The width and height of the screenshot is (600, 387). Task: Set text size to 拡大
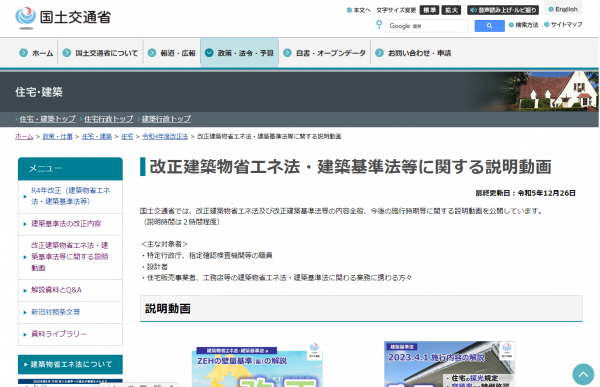point(451,10)
